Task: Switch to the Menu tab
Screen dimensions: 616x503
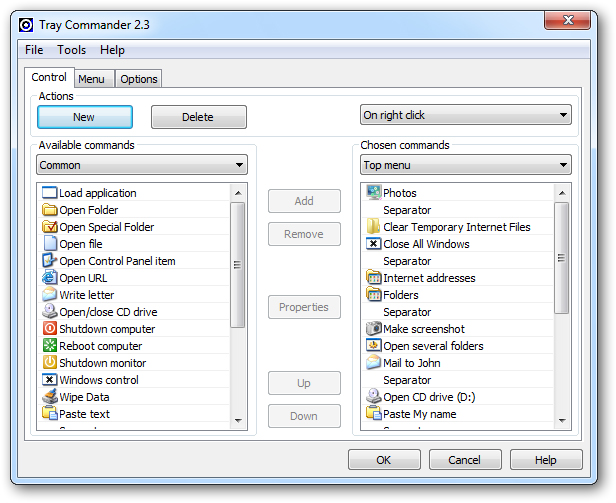Action: (91, 79)
